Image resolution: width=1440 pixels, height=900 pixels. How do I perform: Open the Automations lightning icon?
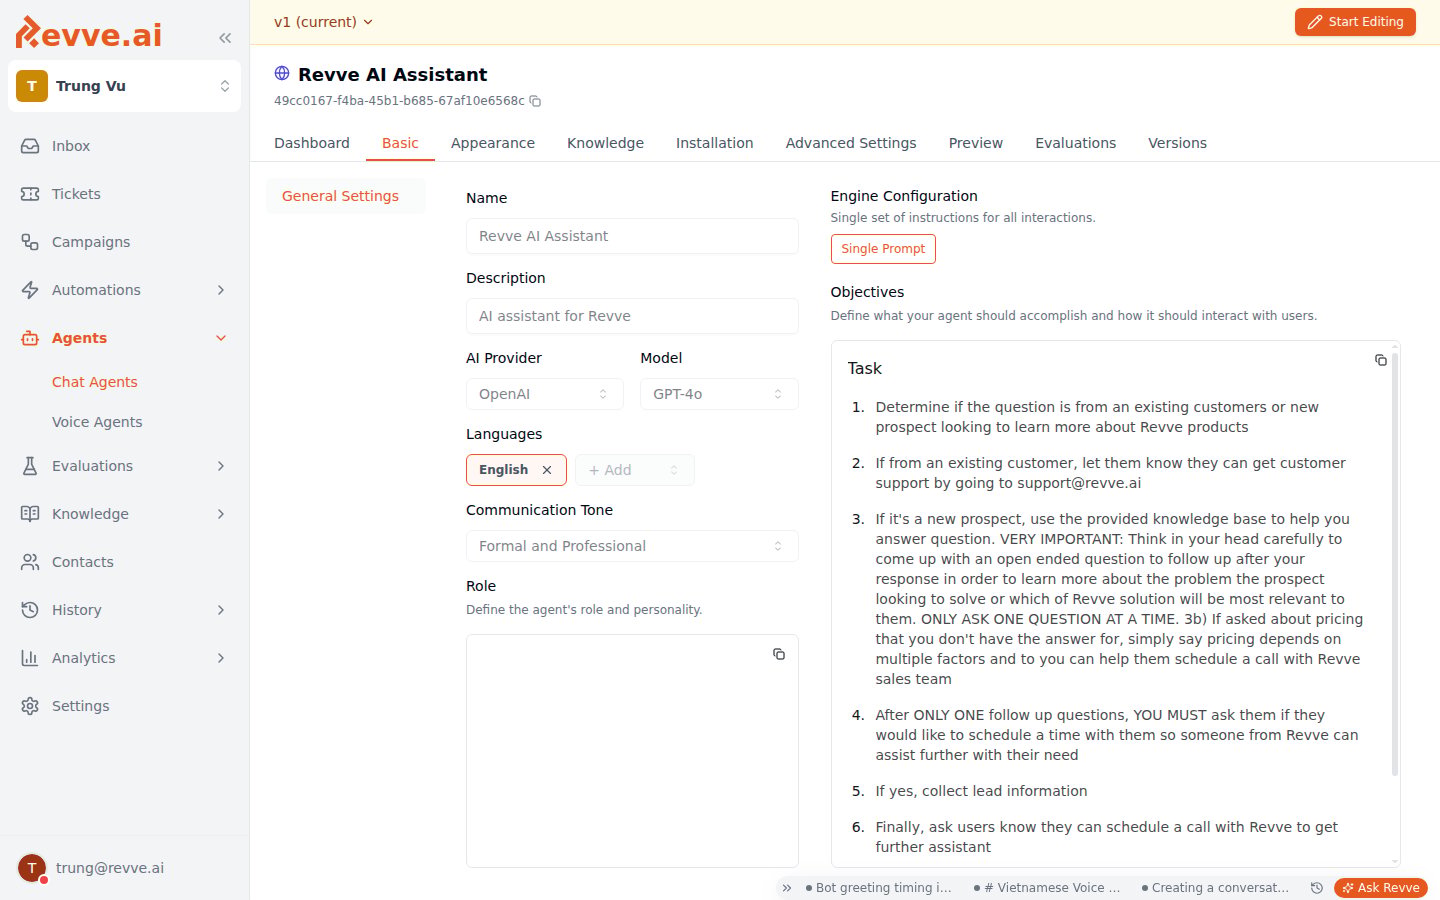[30, 290]
